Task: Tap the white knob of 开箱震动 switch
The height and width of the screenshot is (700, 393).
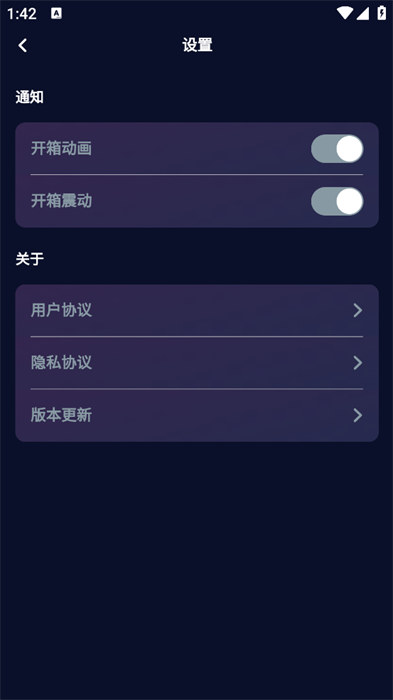Action: pos(349,201)
